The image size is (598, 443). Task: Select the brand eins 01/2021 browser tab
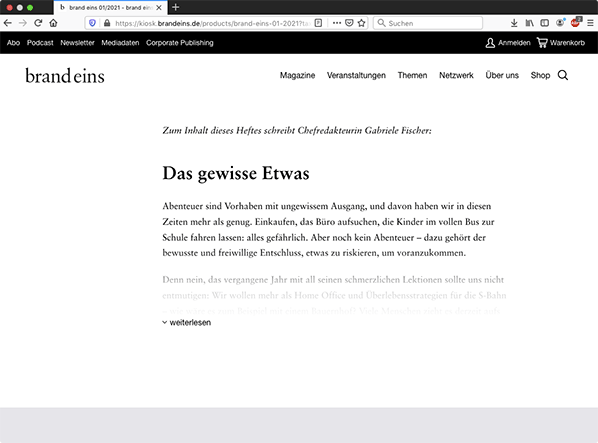click(x=110, y=7)
